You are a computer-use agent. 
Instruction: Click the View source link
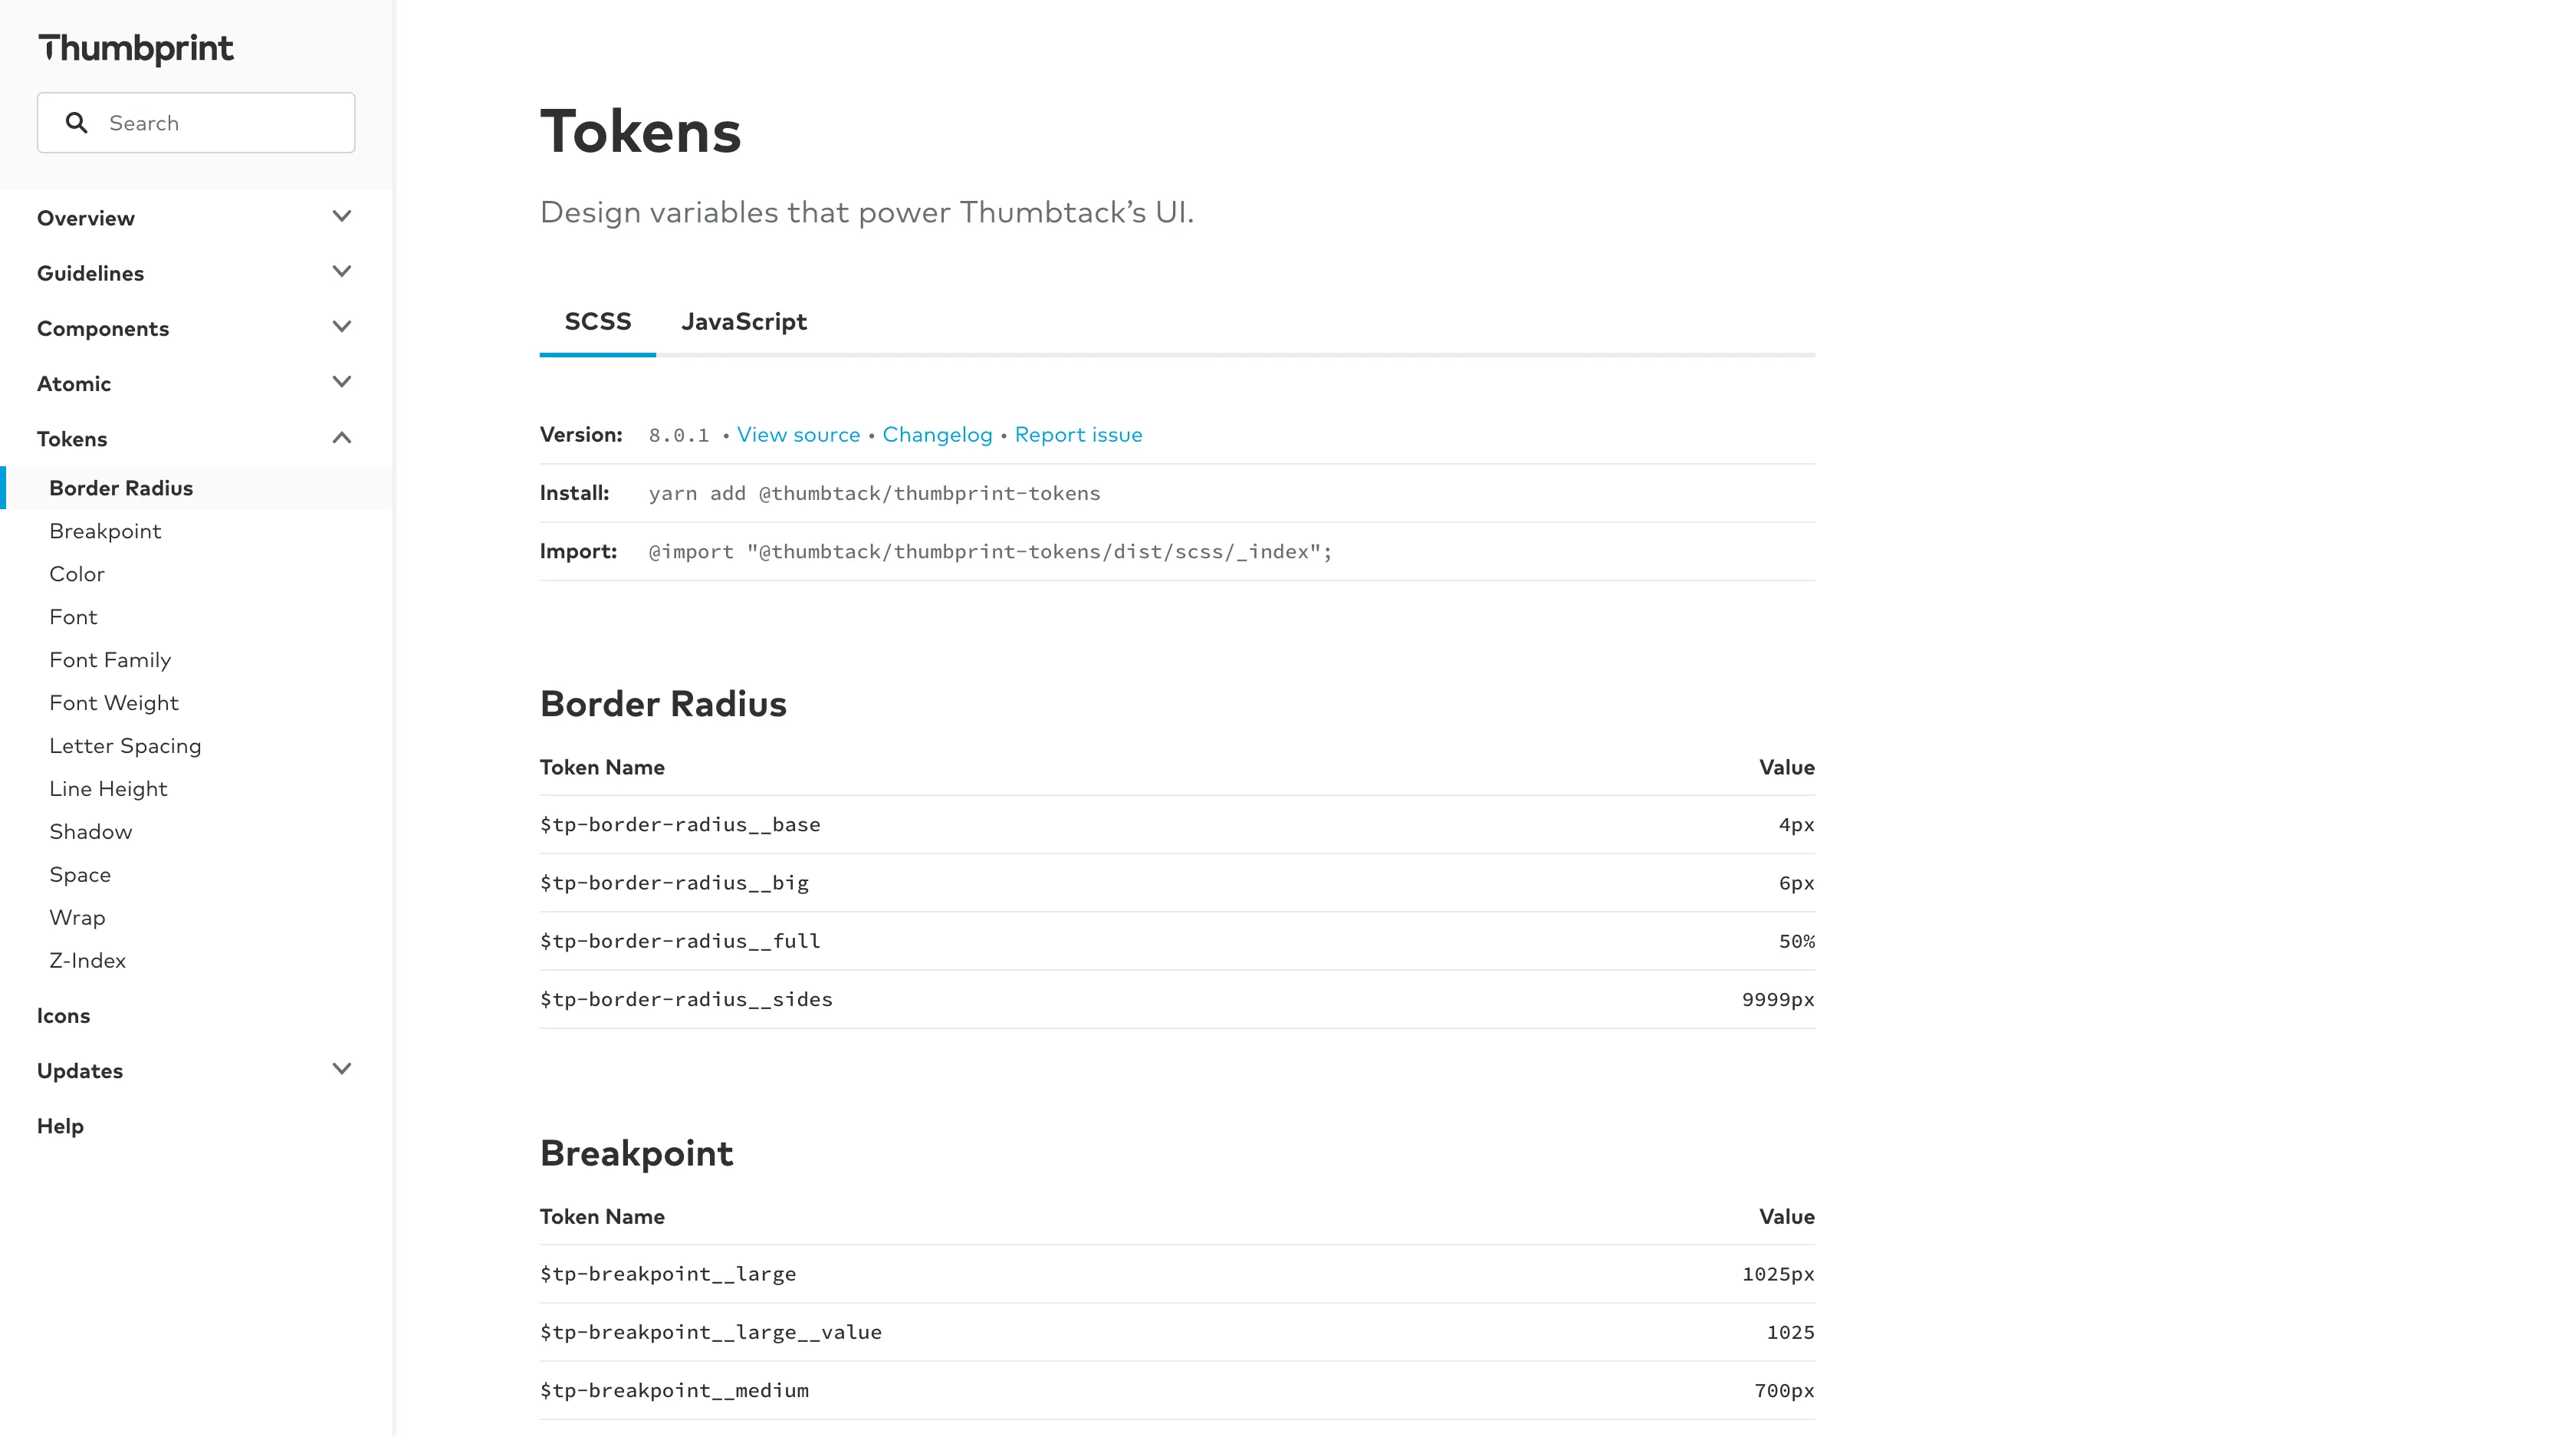pos(798,433)
